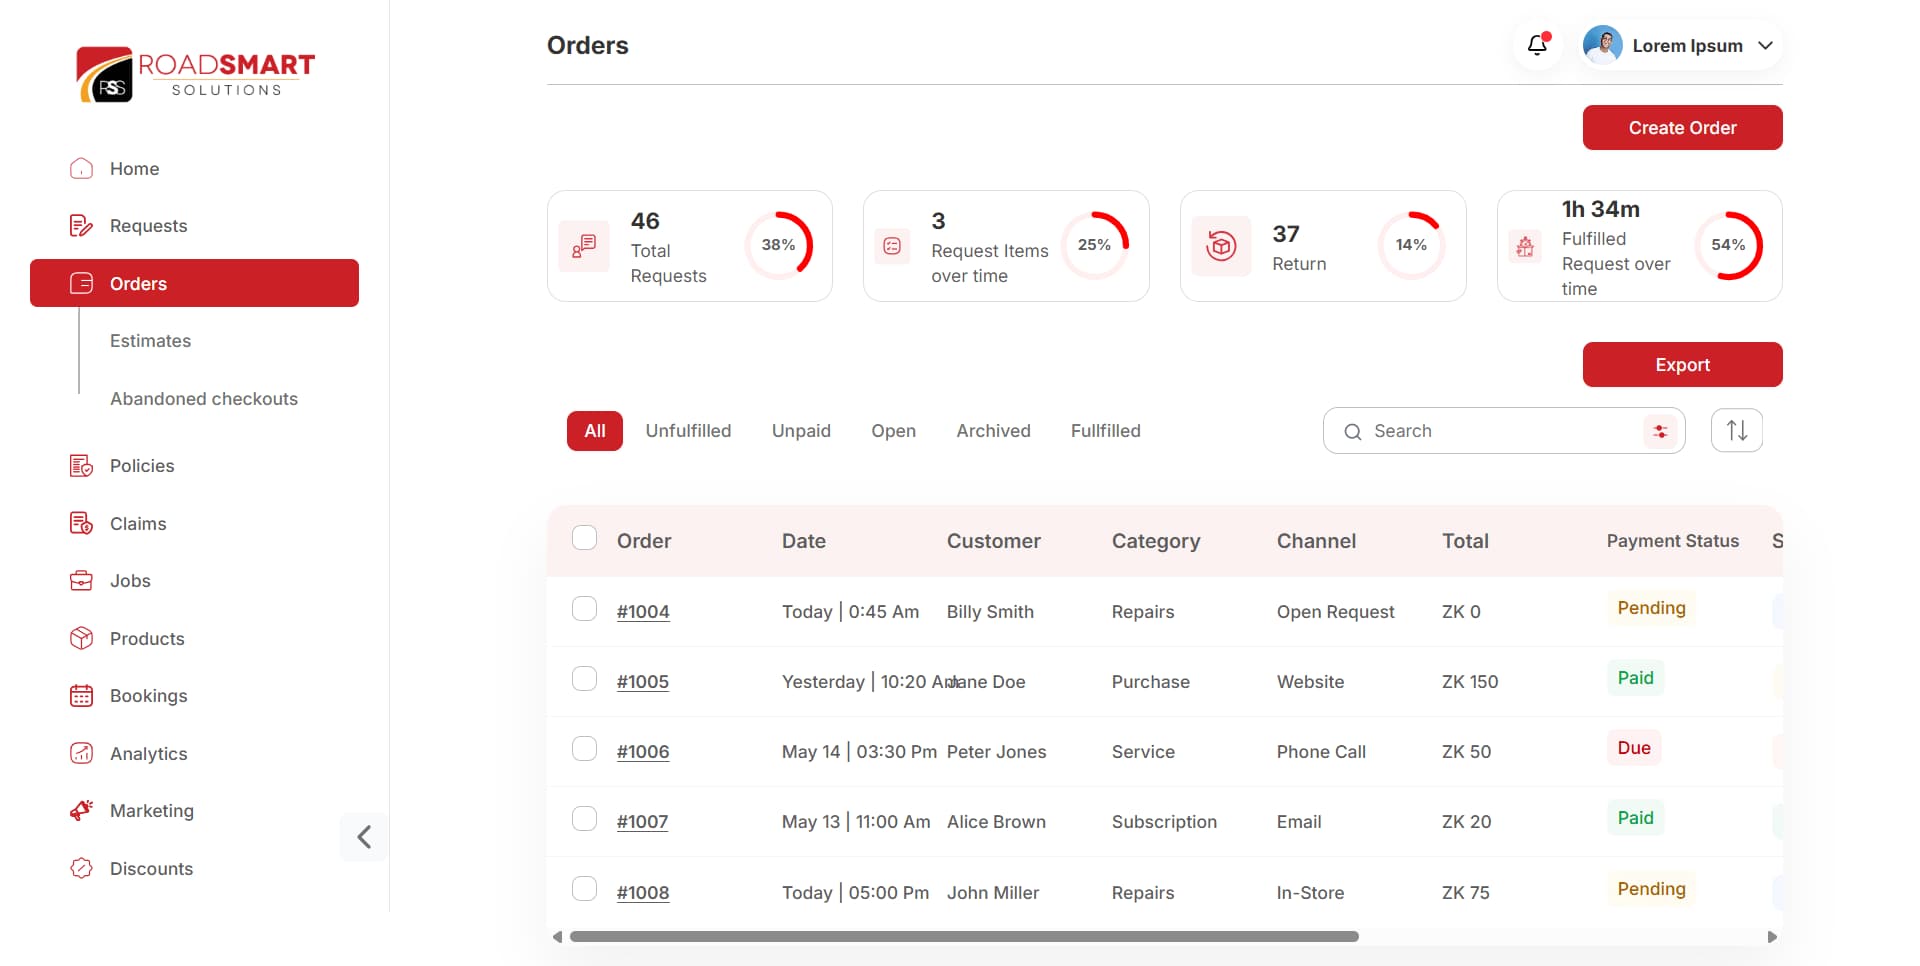Select the Archived tab
The width and height of the screenshot is (1920, 966).
click(993, 431)
